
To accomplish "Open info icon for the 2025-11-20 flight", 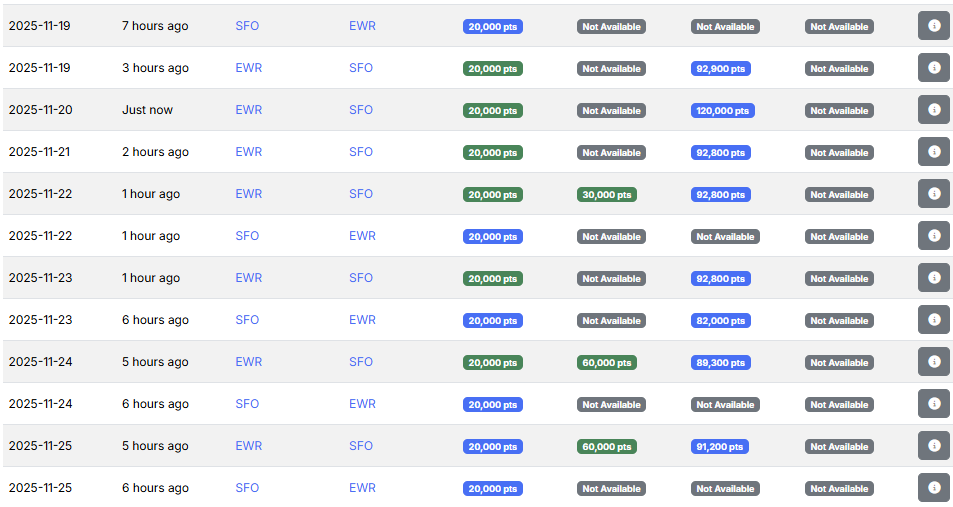I will click(x=933, y=110).
